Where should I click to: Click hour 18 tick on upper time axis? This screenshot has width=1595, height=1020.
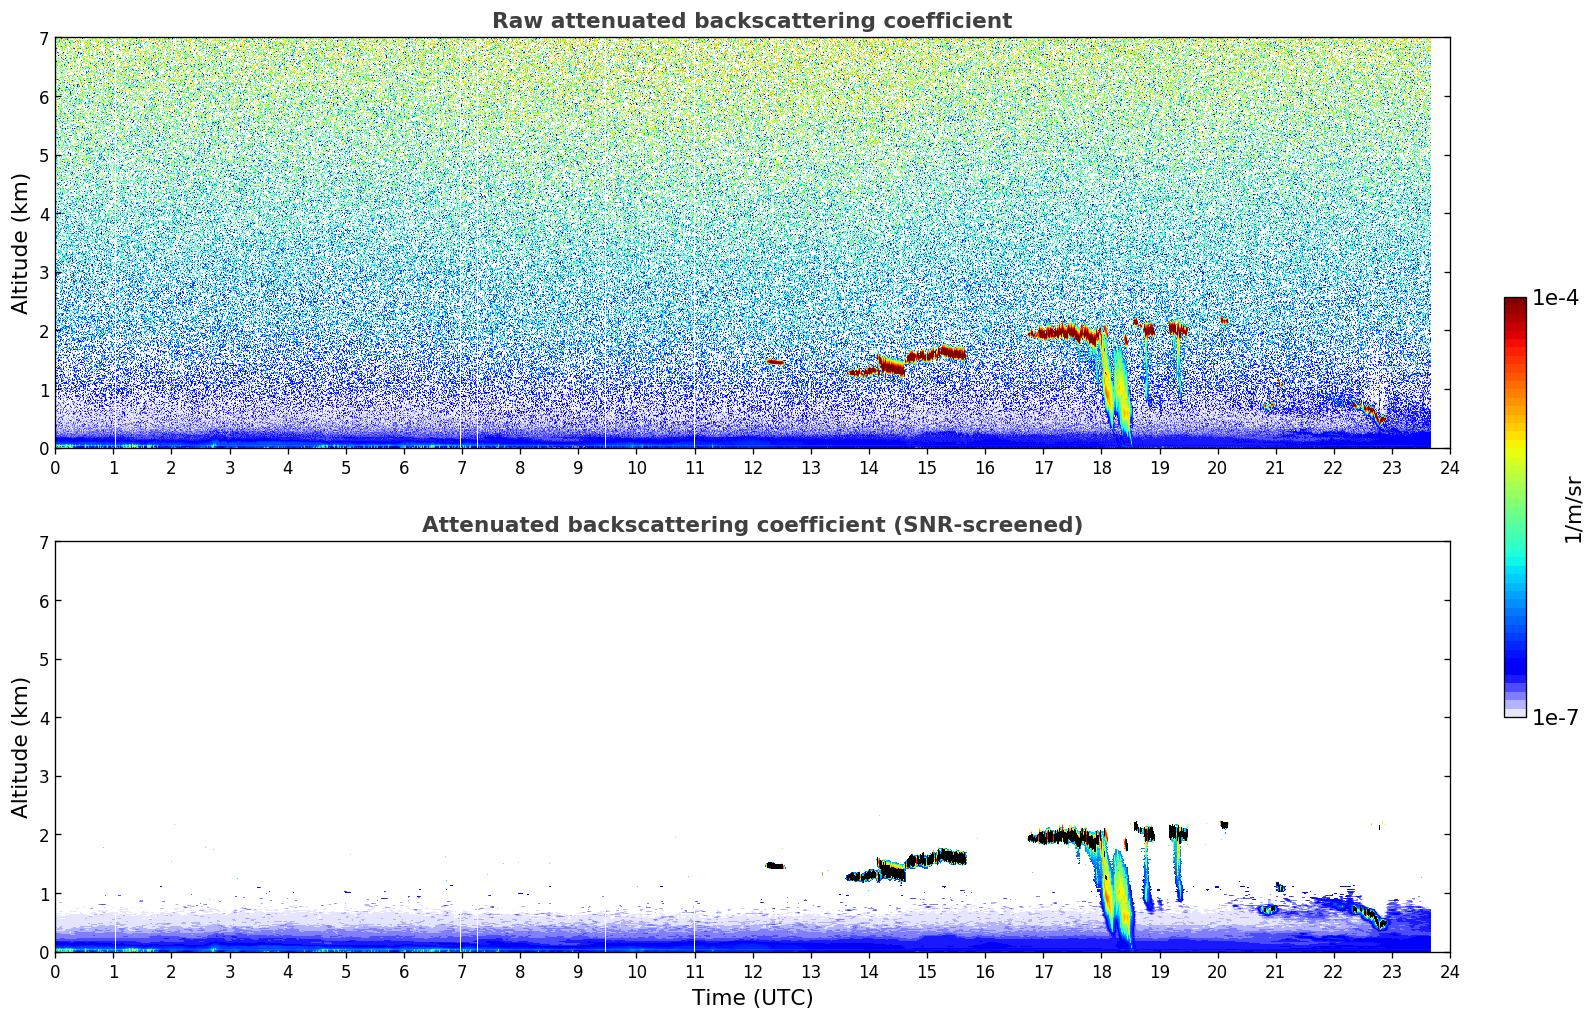click(x=1101, y=468)
